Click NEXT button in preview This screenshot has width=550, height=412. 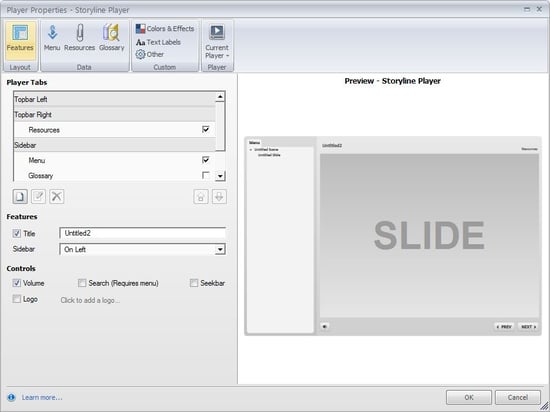coord(528,326)
